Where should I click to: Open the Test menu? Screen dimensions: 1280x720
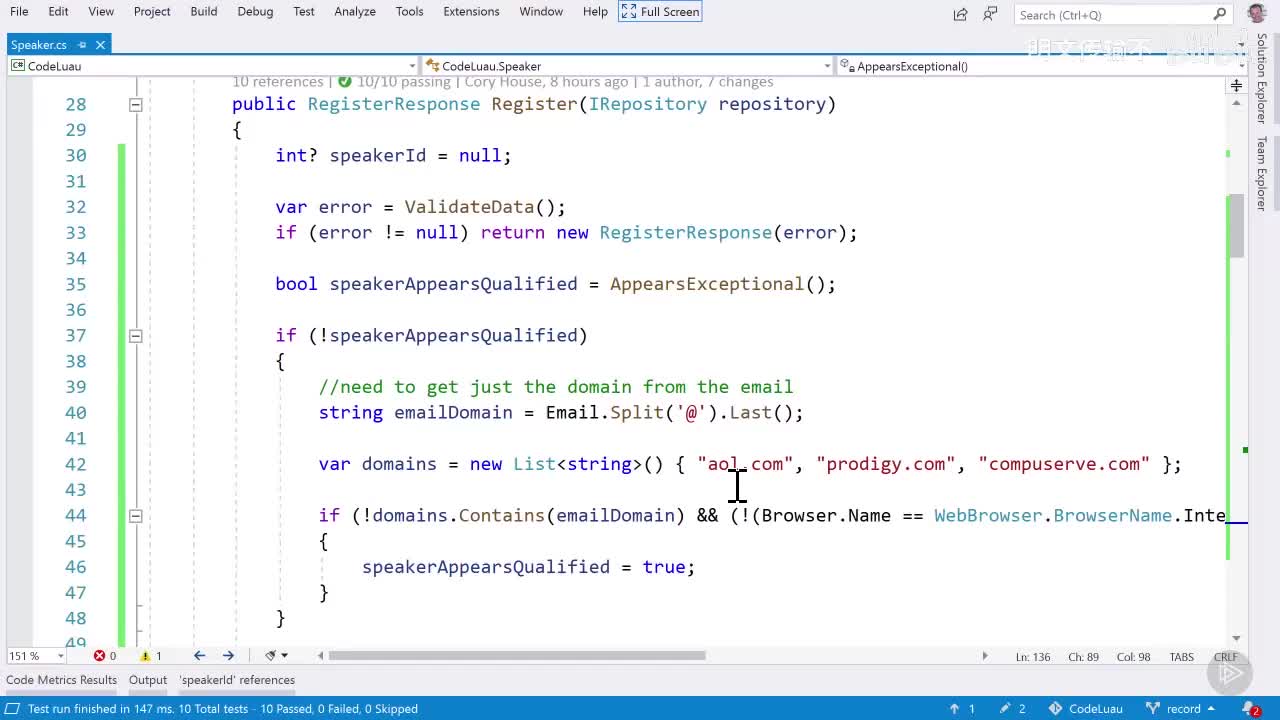304,11
